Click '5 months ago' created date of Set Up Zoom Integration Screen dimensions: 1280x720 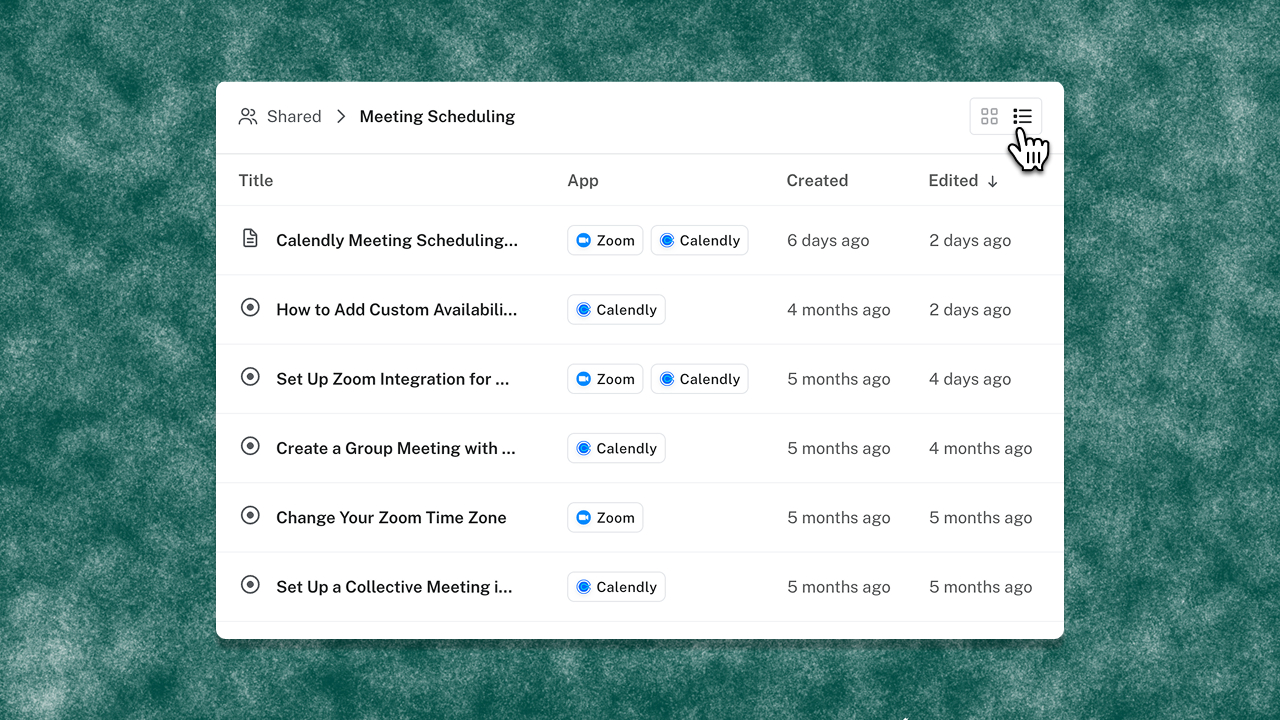pos(839,379)
